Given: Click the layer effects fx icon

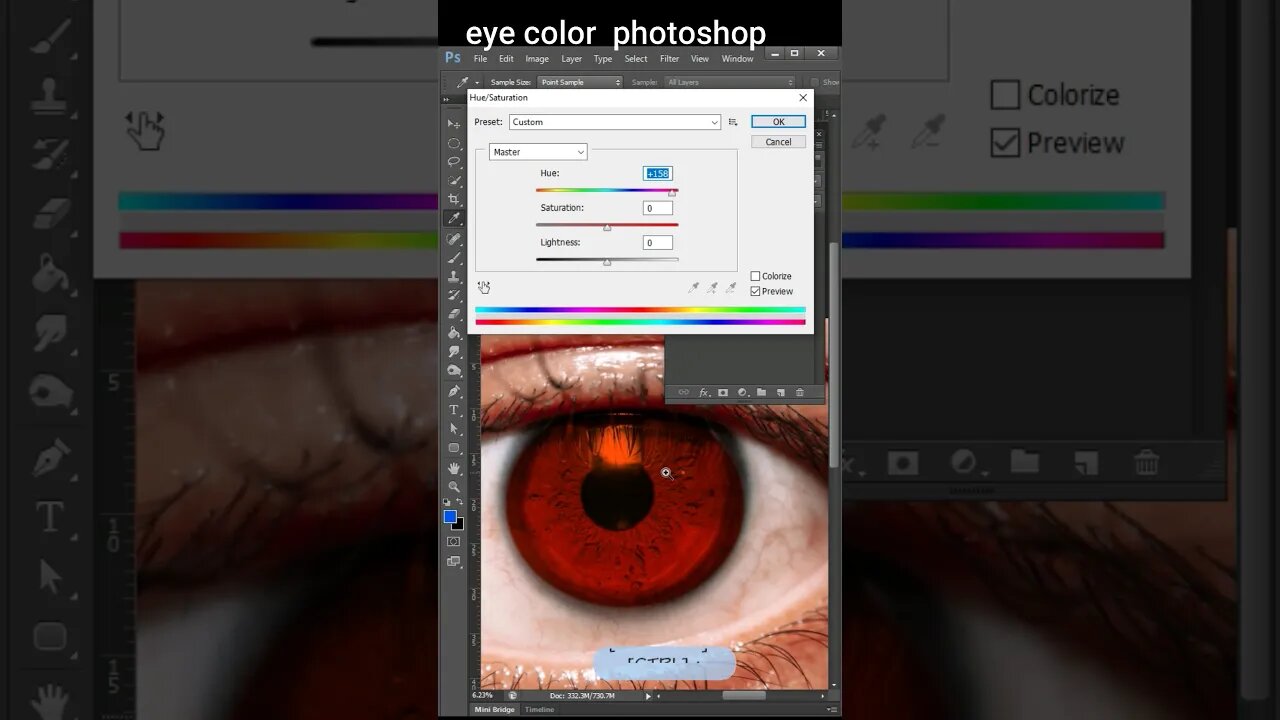Looking at the screenshot, I should click(704, 393).
